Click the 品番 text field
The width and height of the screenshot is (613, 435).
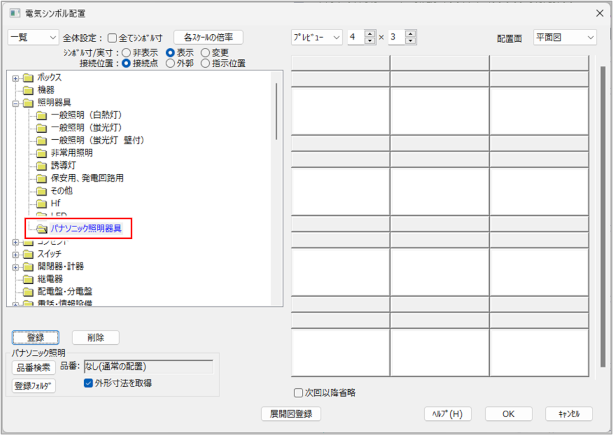coord(148,367)
